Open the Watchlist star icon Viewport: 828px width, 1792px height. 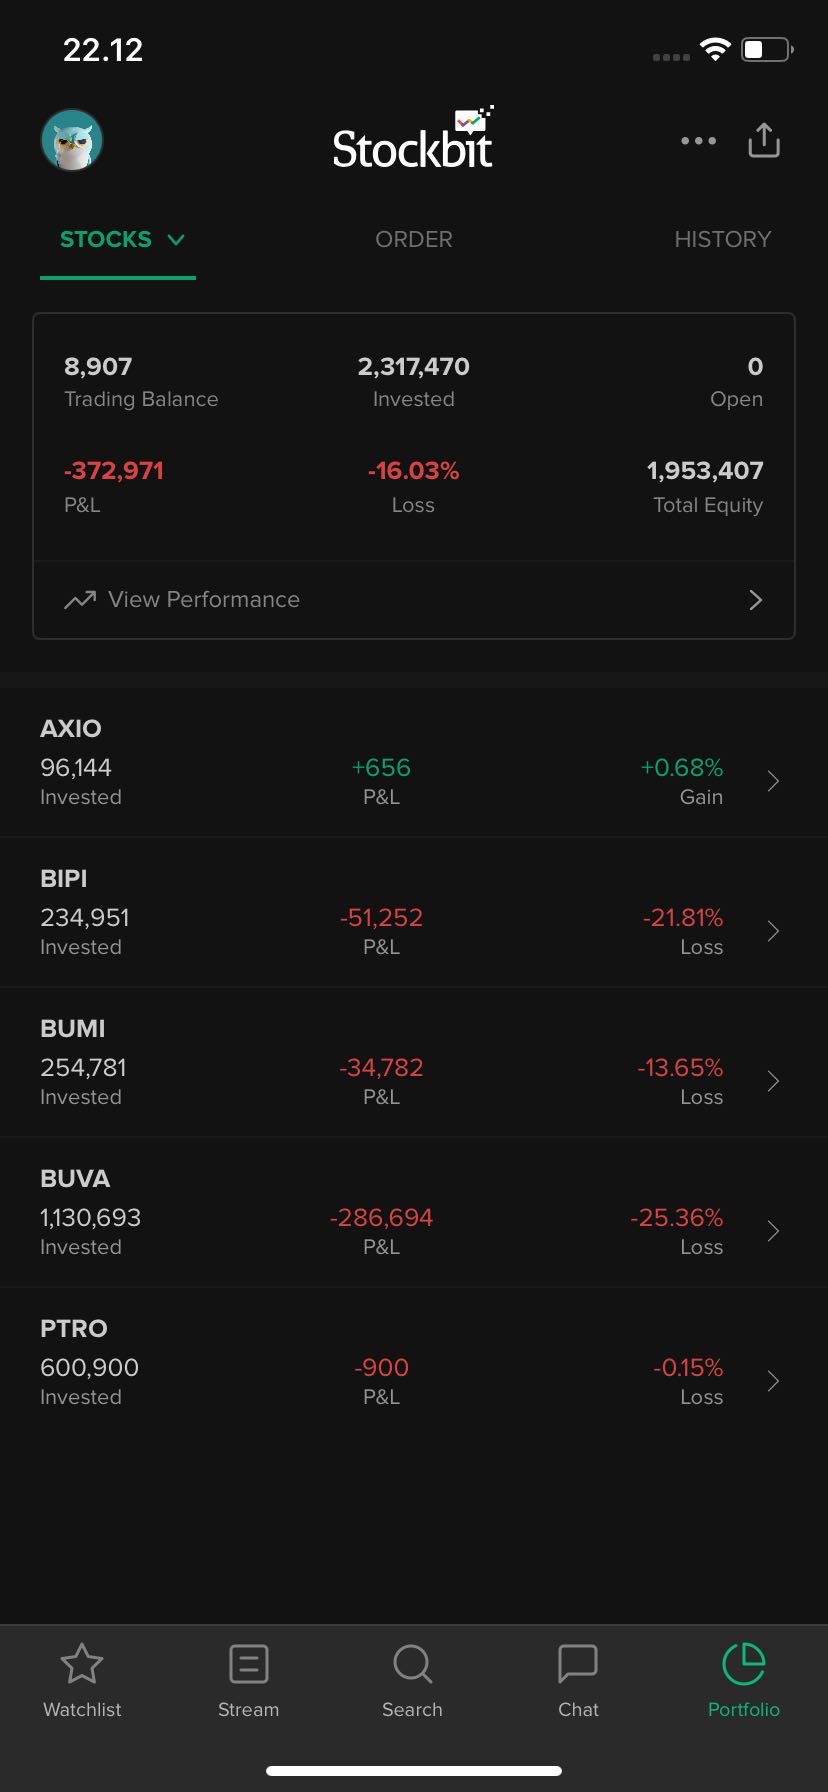click(x=82, y=1665)
